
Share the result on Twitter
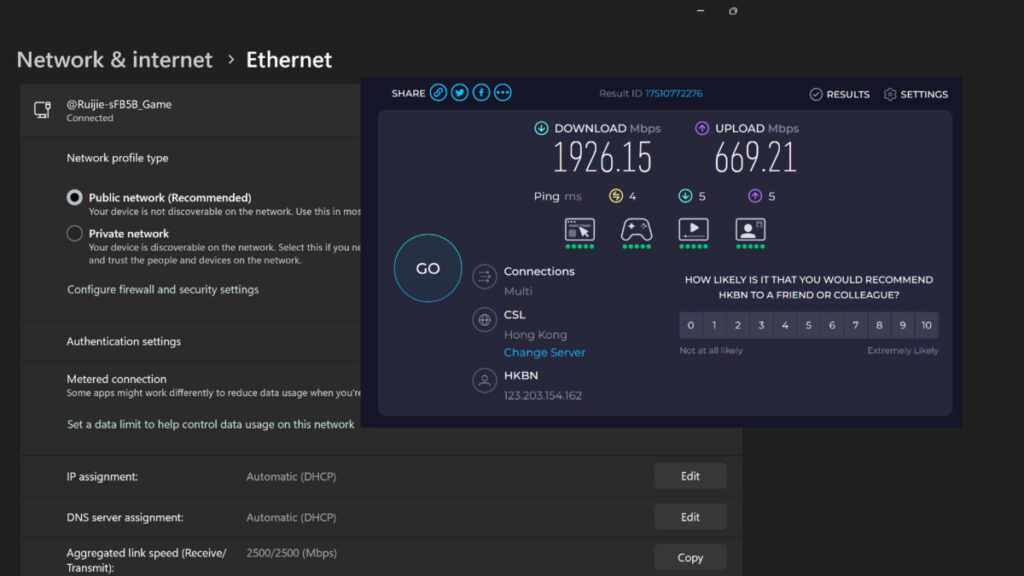click(460, 93)
